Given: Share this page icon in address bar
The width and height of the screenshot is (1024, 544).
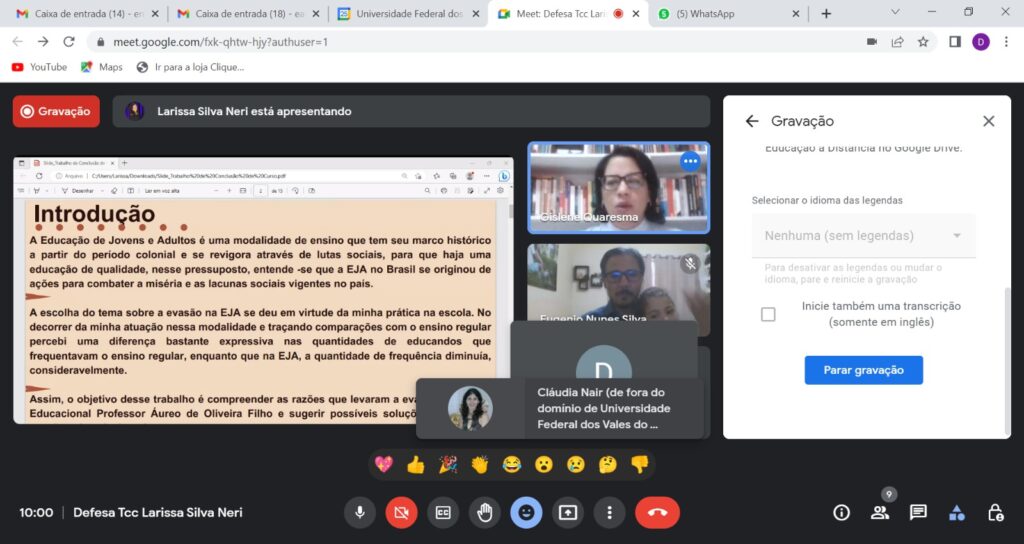Looking at the screenshot, I should pyautogui.click(x=897, y=42).
